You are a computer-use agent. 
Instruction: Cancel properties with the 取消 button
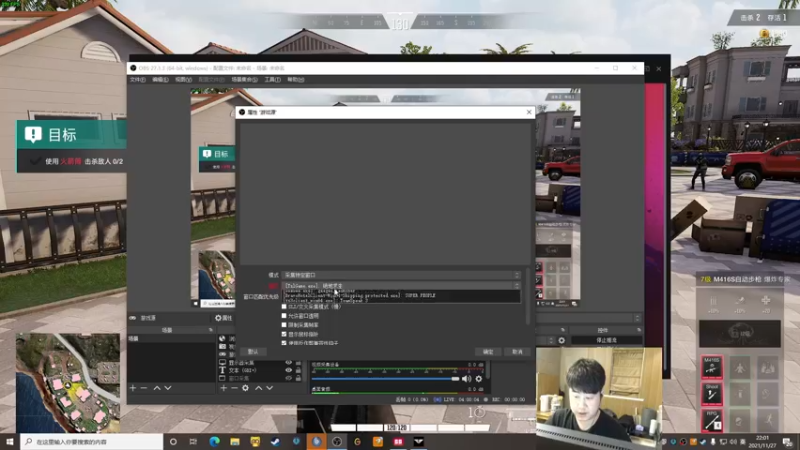(x=517, y=352)
